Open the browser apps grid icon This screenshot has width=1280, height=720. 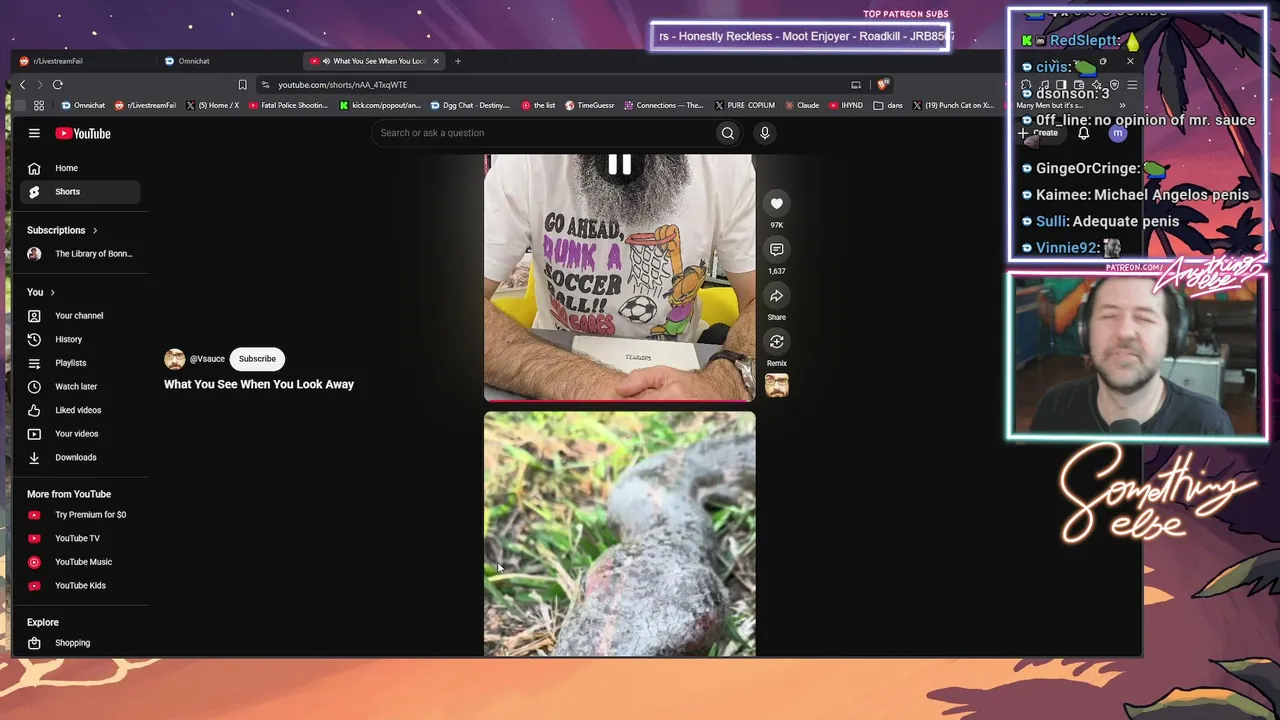(39, 105)
